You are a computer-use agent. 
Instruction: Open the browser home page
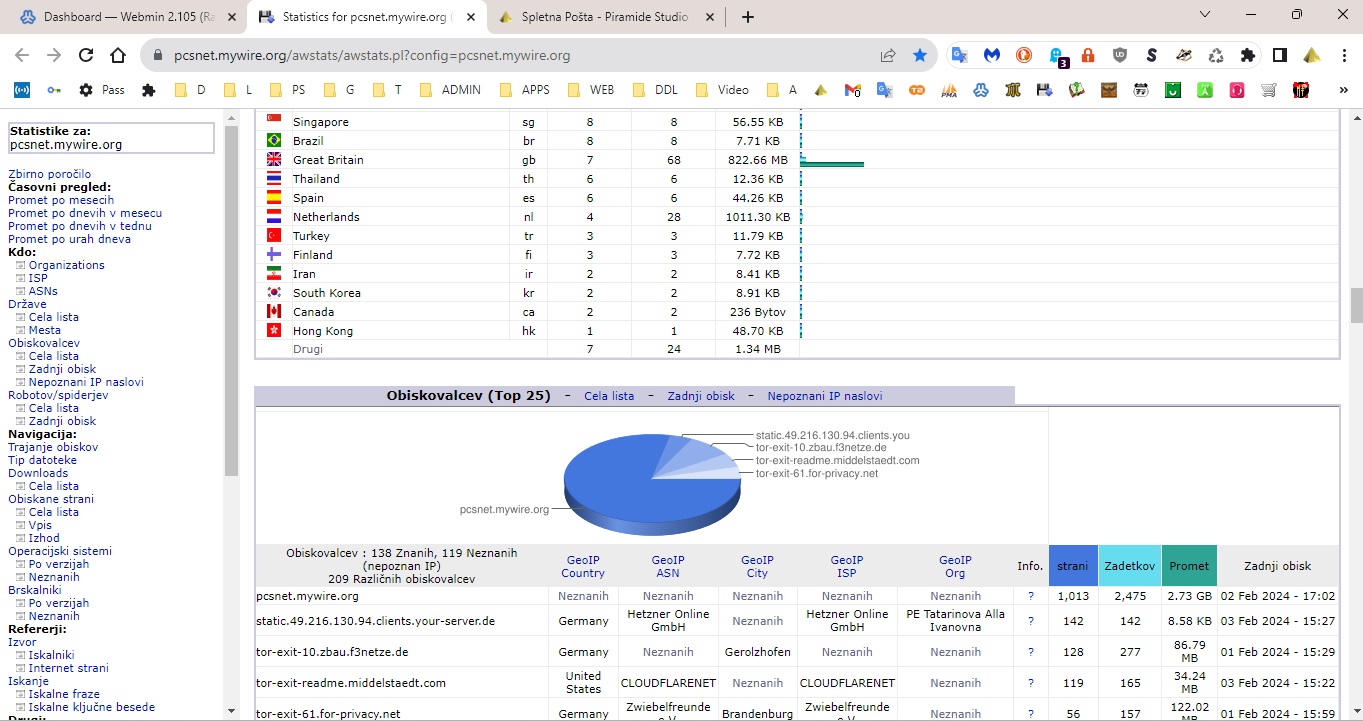[118, 56]
